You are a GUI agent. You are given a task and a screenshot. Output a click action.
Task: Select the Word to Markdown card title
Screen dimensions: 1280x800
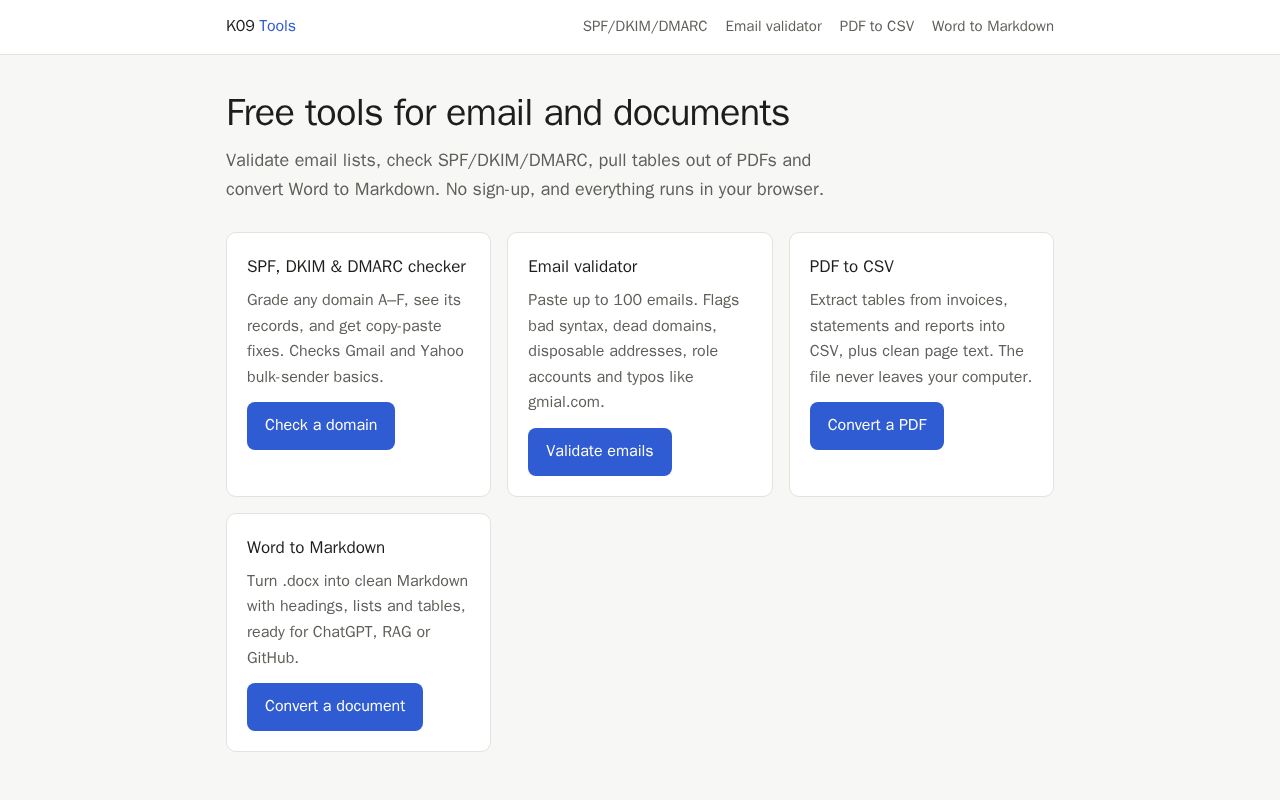(x=316, y=548)
